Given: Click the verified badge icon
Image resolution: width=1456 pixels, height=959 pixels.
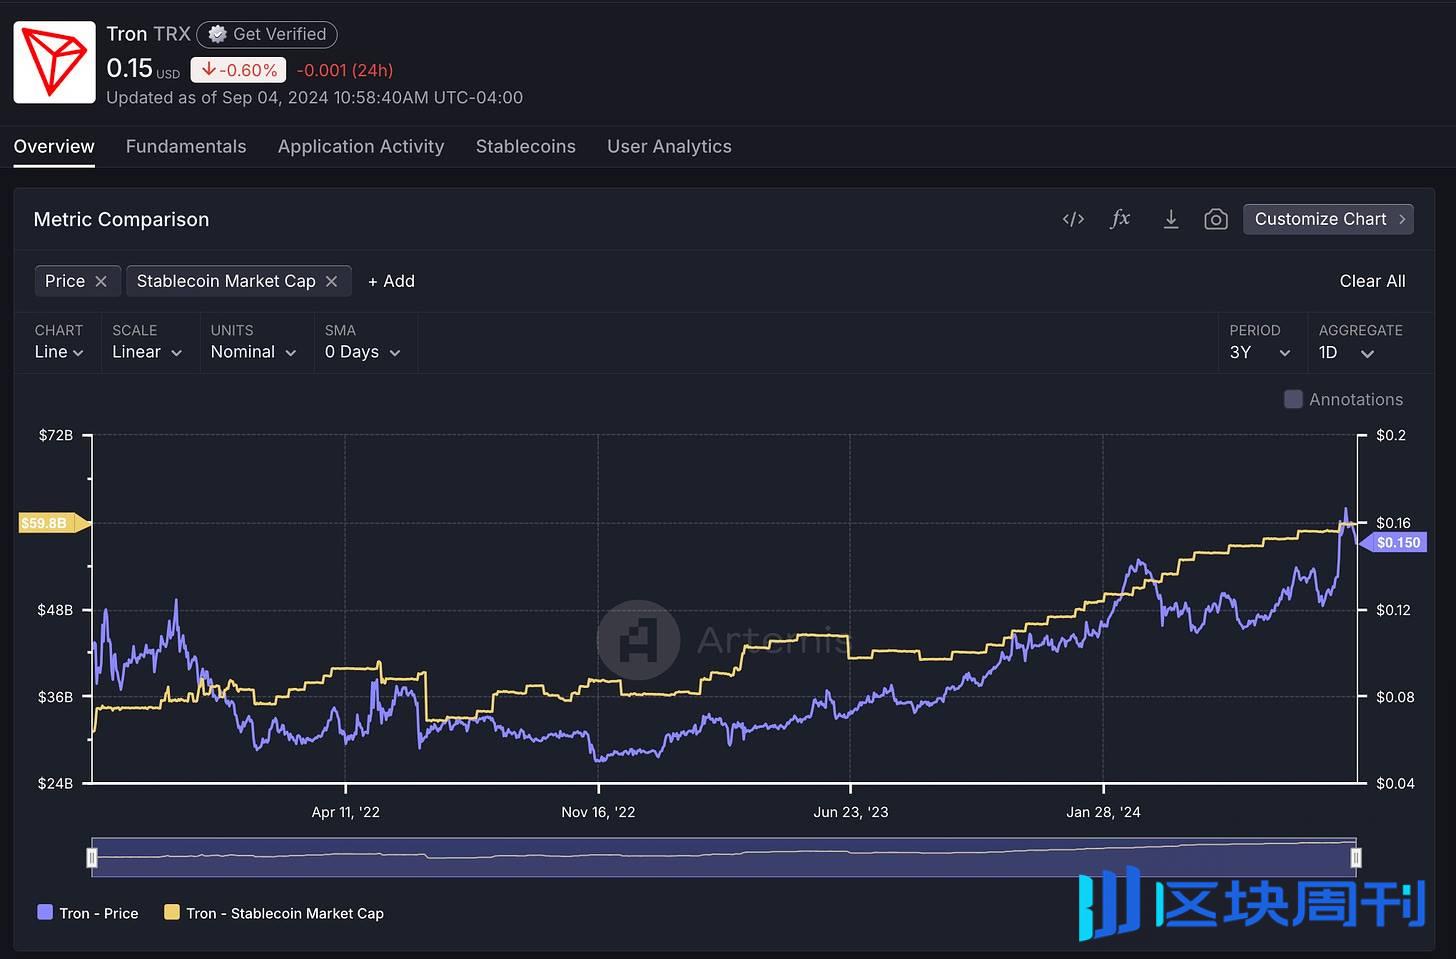Looking at the screenshot, I should (216, 34).
